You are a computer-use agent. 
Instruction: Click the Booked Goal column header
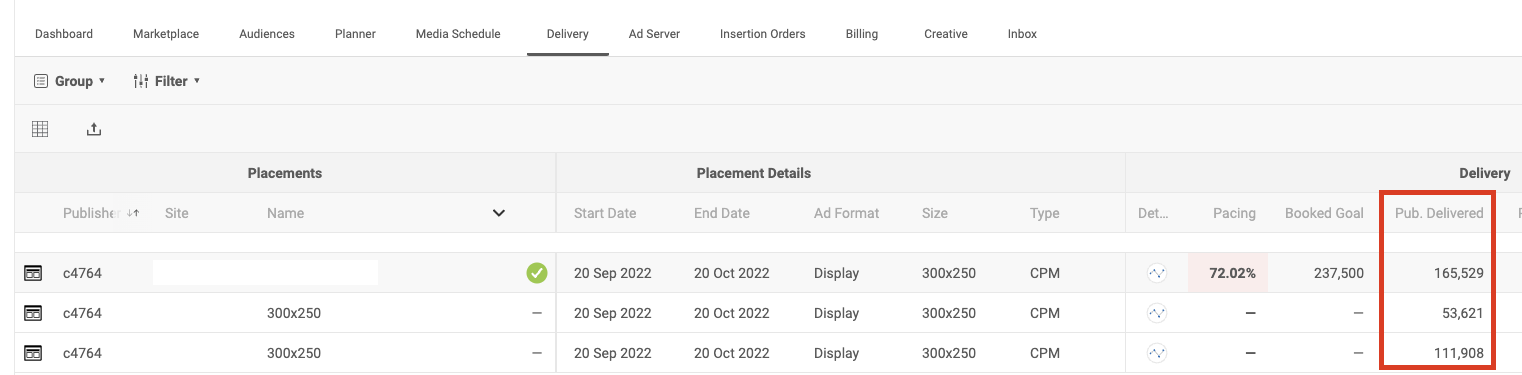pyautogui.click(x=1324, y=213)
